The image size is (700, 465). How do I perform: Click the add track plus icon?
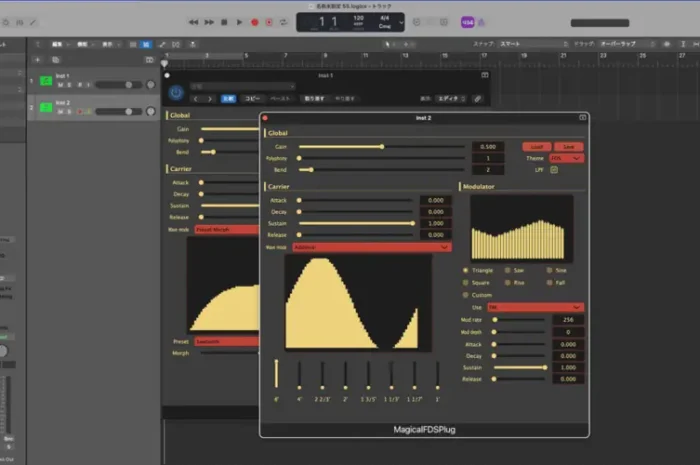(38, 60)
